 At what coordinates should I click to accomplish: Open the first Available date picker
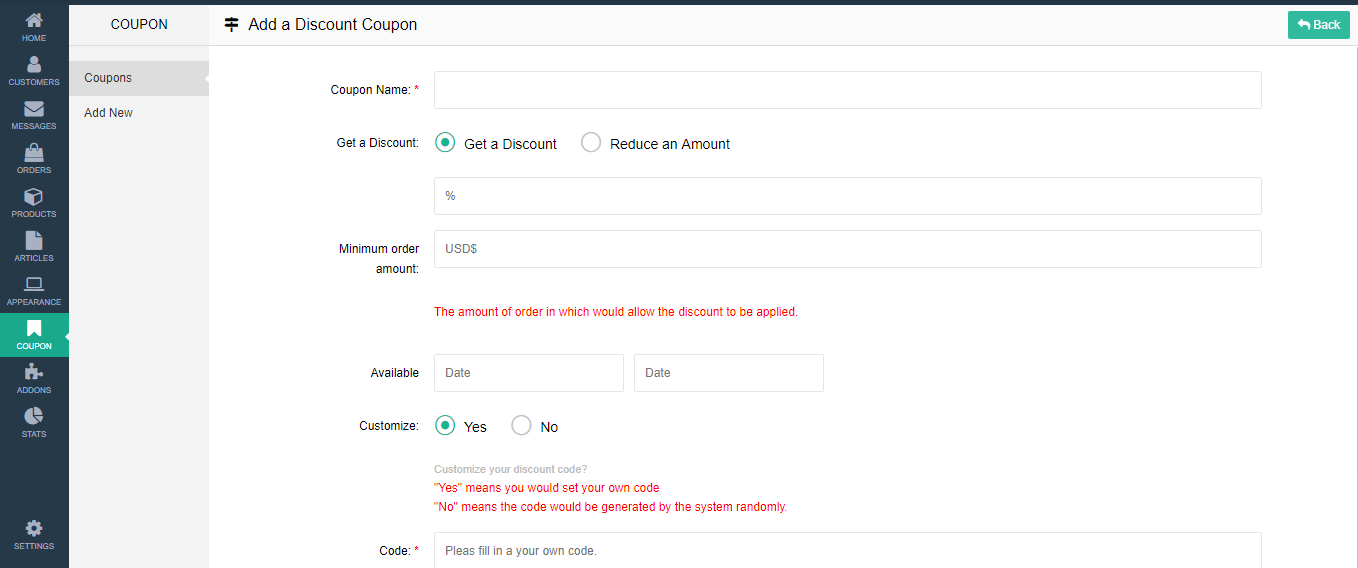tap(528, 373)
